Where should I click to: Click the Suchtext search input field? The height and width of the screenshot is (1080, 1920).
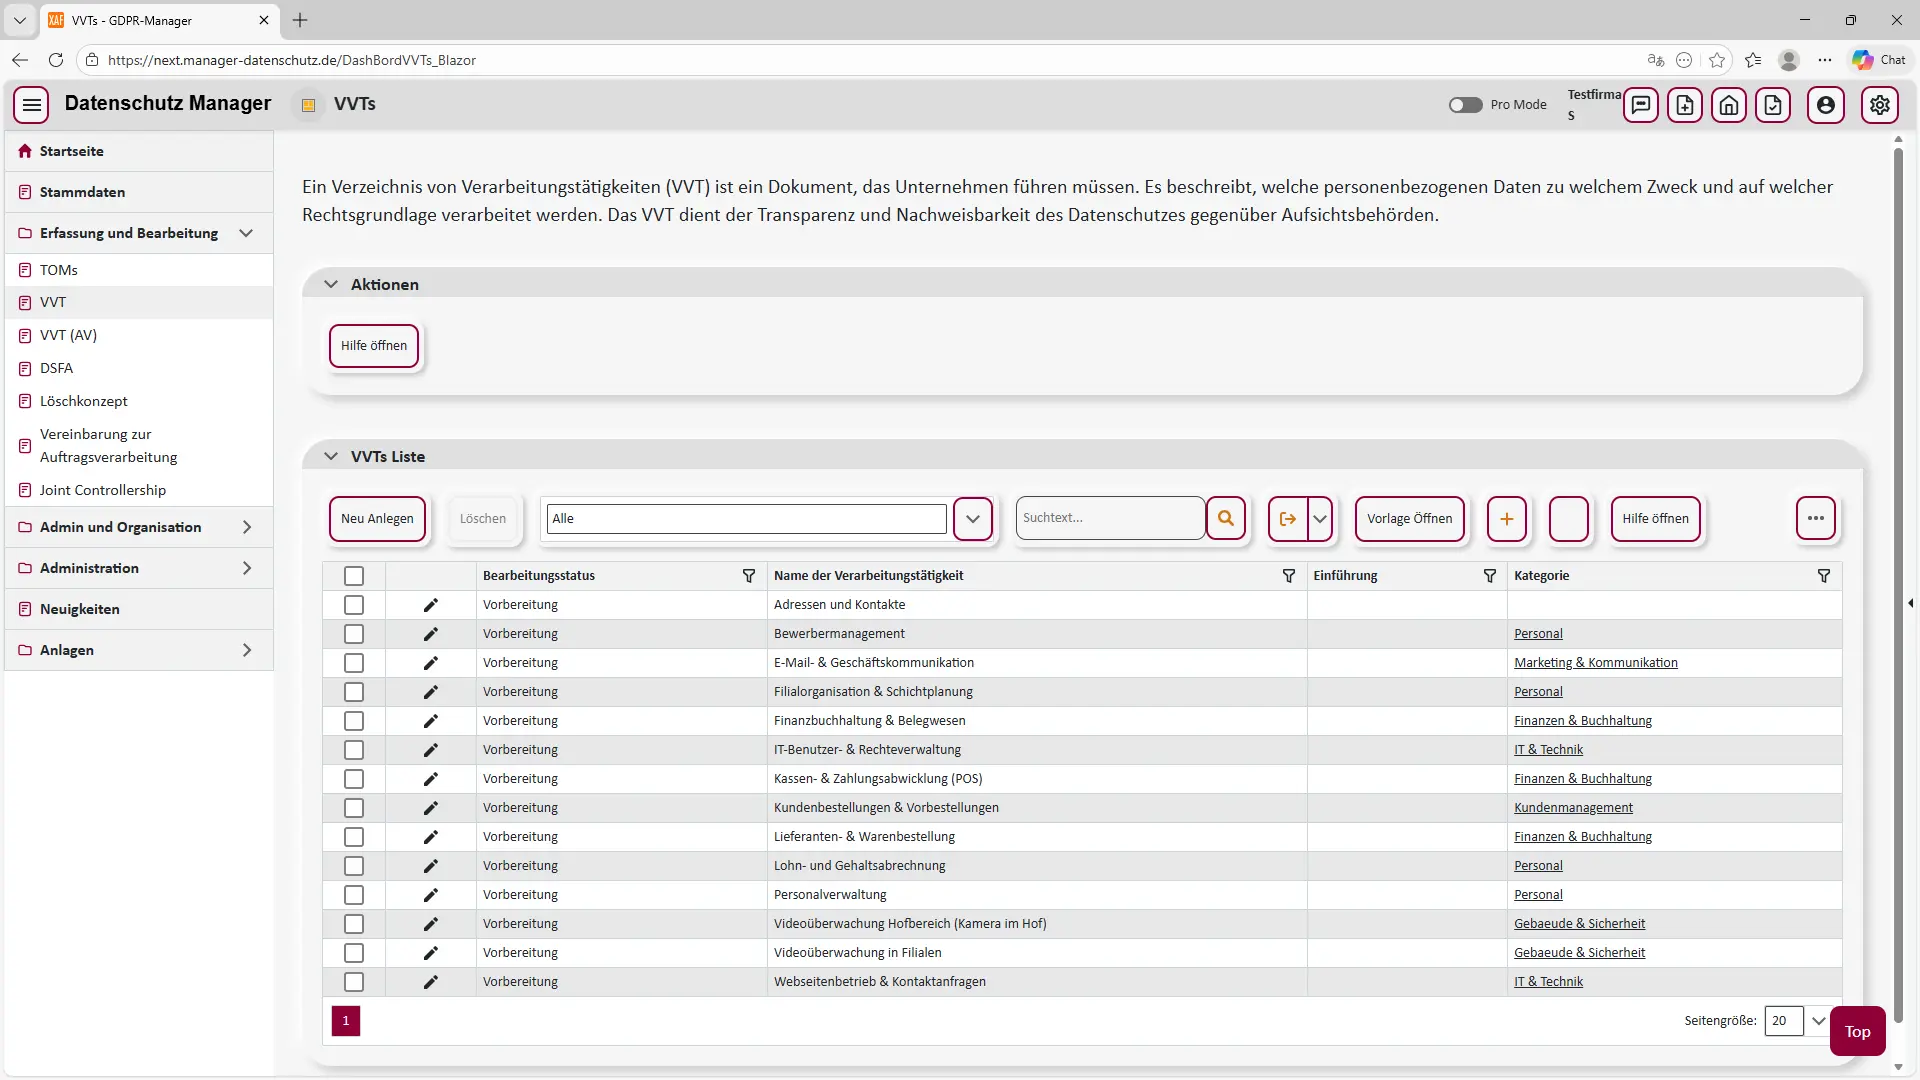(1108, 518)
